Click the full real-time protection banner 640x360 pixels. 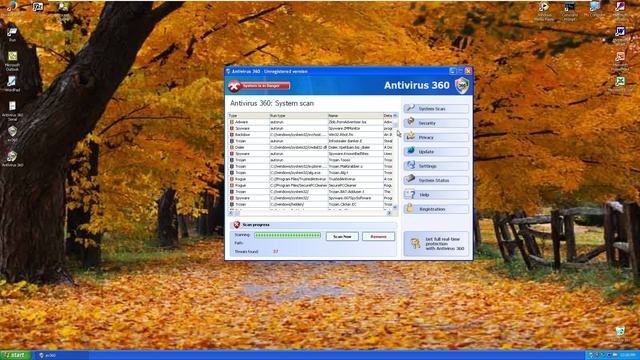(x=436, y=244)
